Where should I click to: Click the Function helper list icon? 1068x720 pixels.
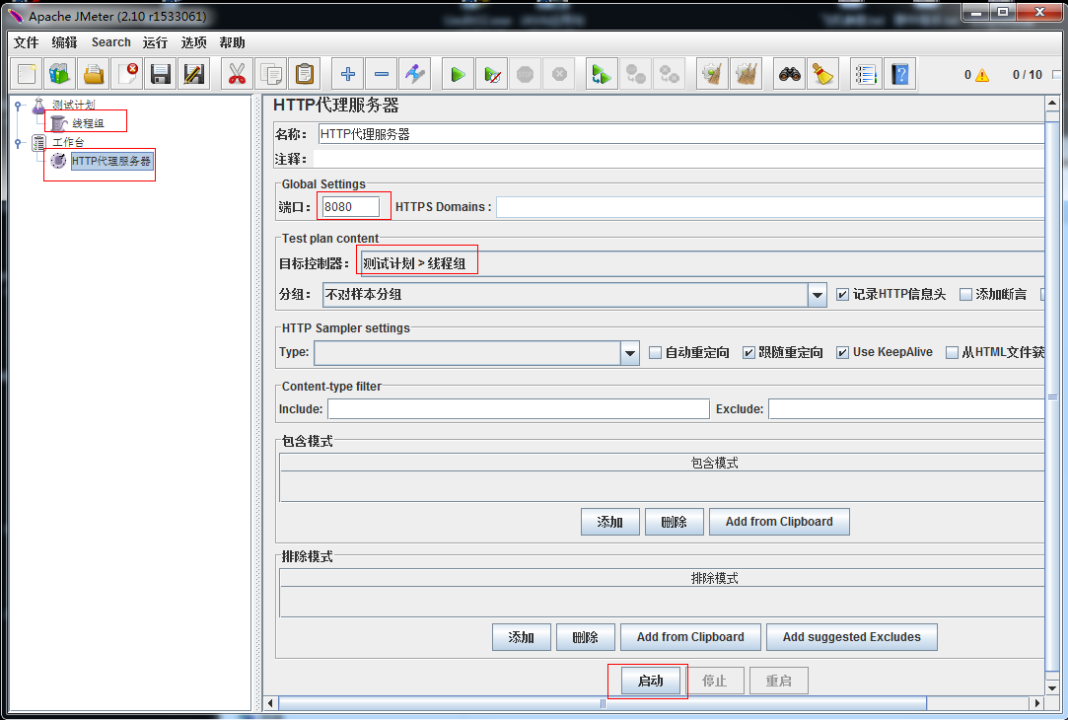coord(866,74)
